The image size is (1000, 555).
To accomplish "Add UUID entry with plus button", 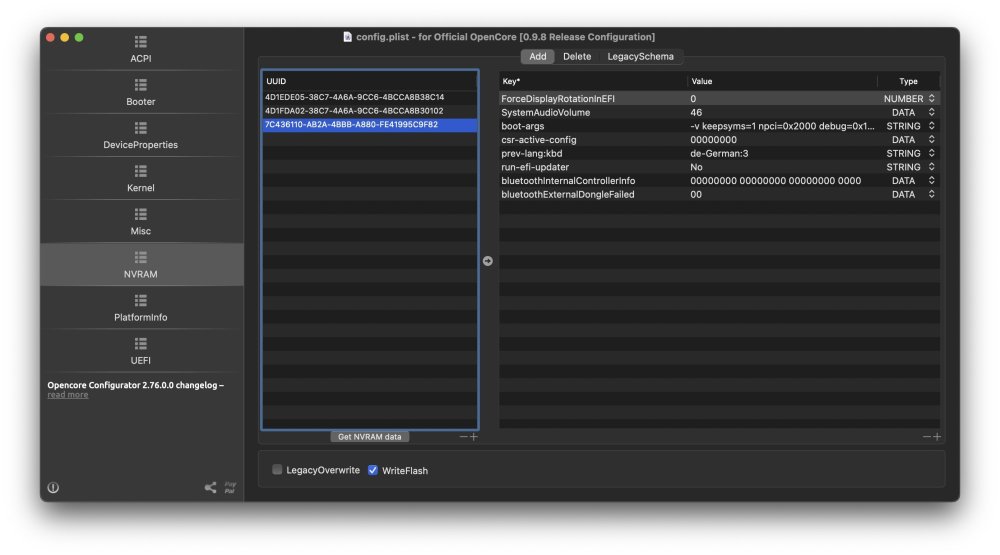I will click(x=473, y=436).
